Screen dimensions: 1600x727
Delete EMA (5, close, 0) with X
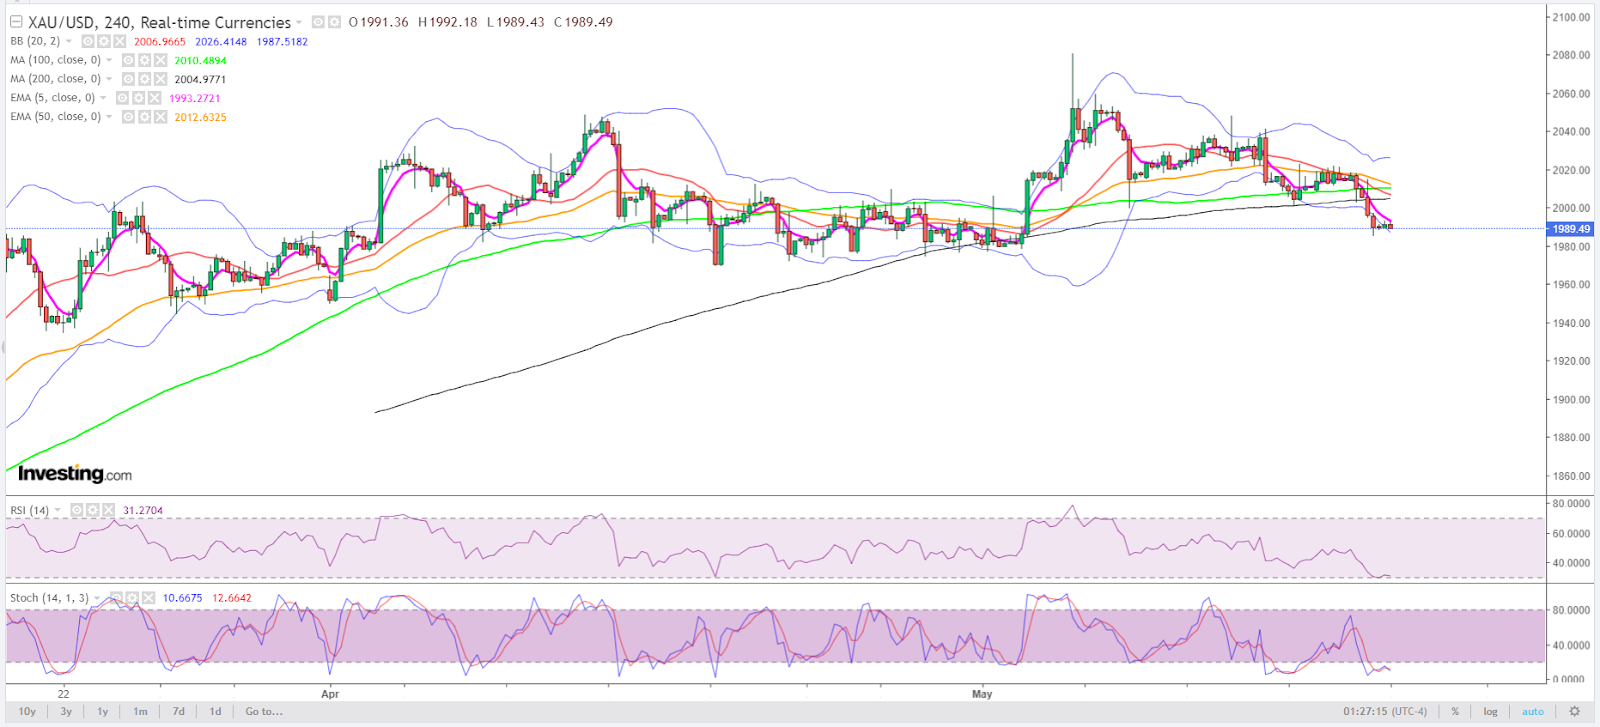pyautogui.click(x=154, y=98)
